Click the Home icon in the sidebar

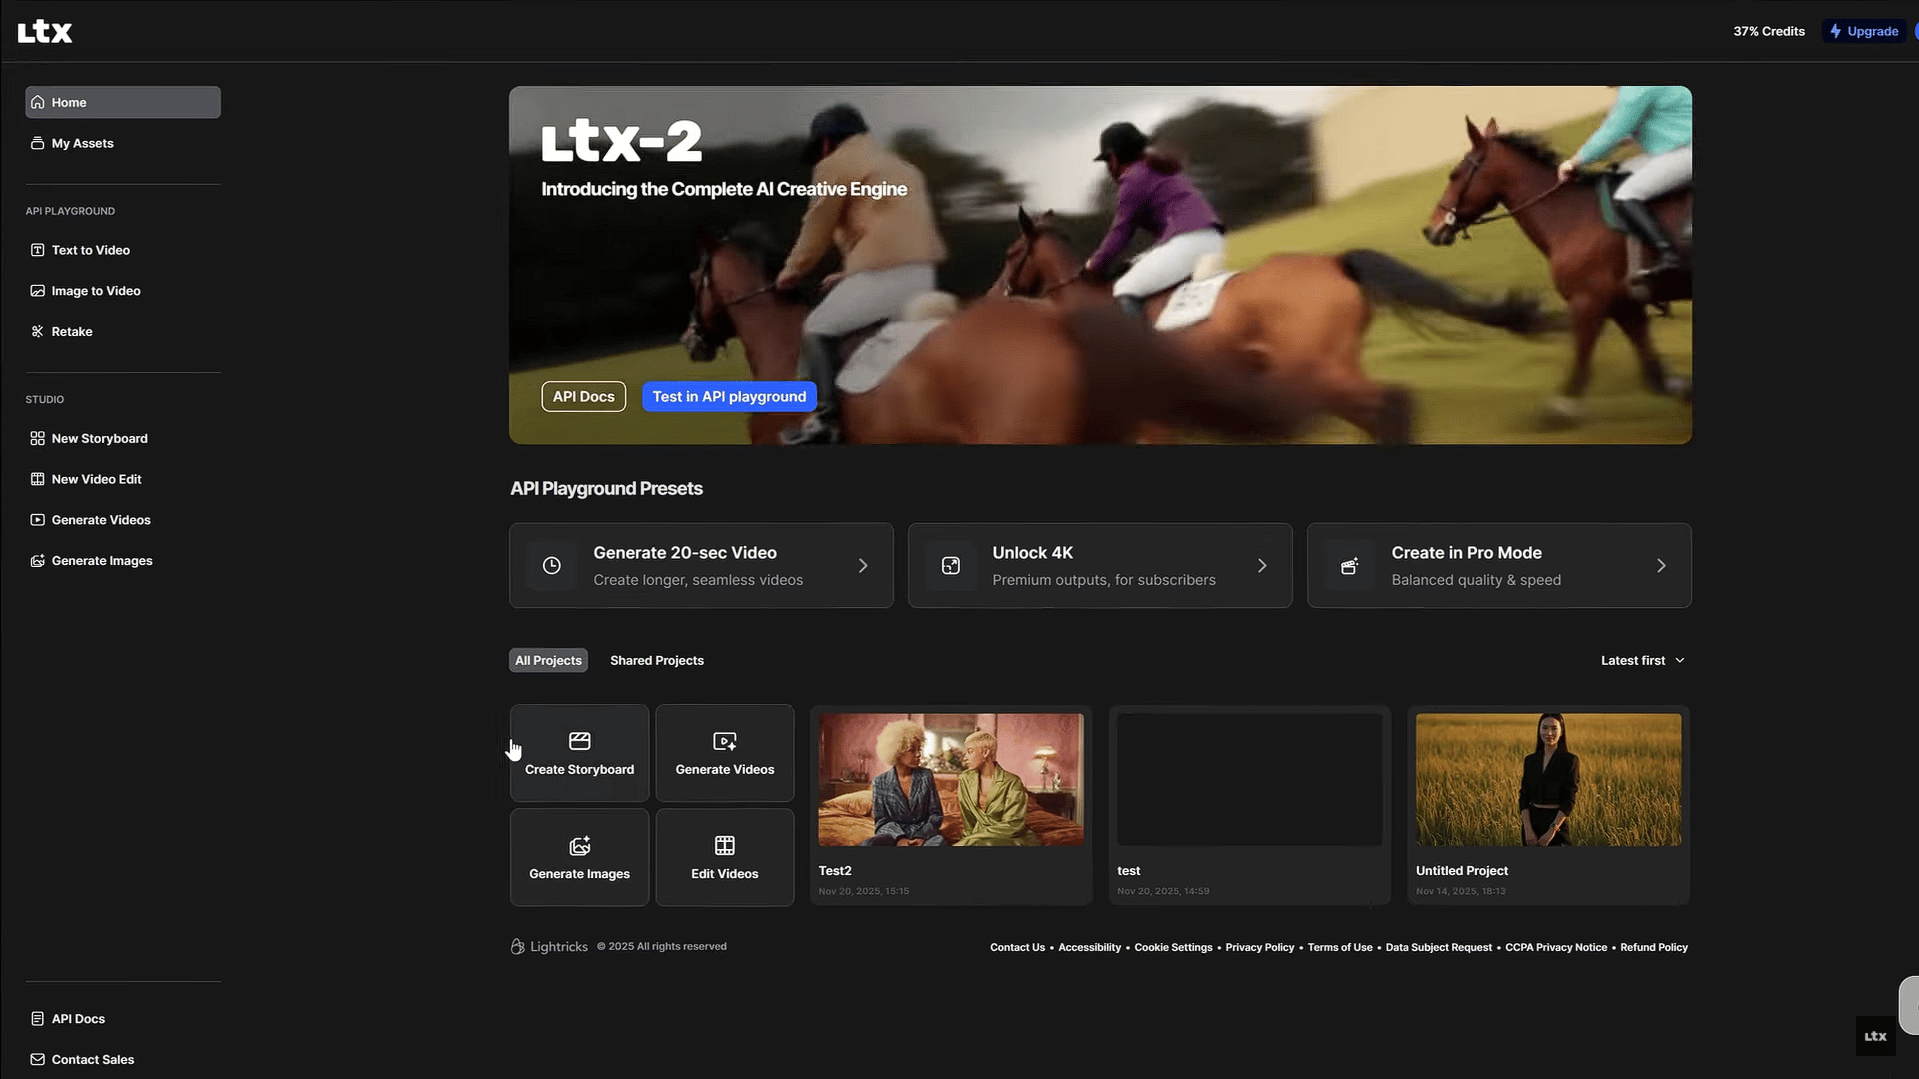coord(38,102)
